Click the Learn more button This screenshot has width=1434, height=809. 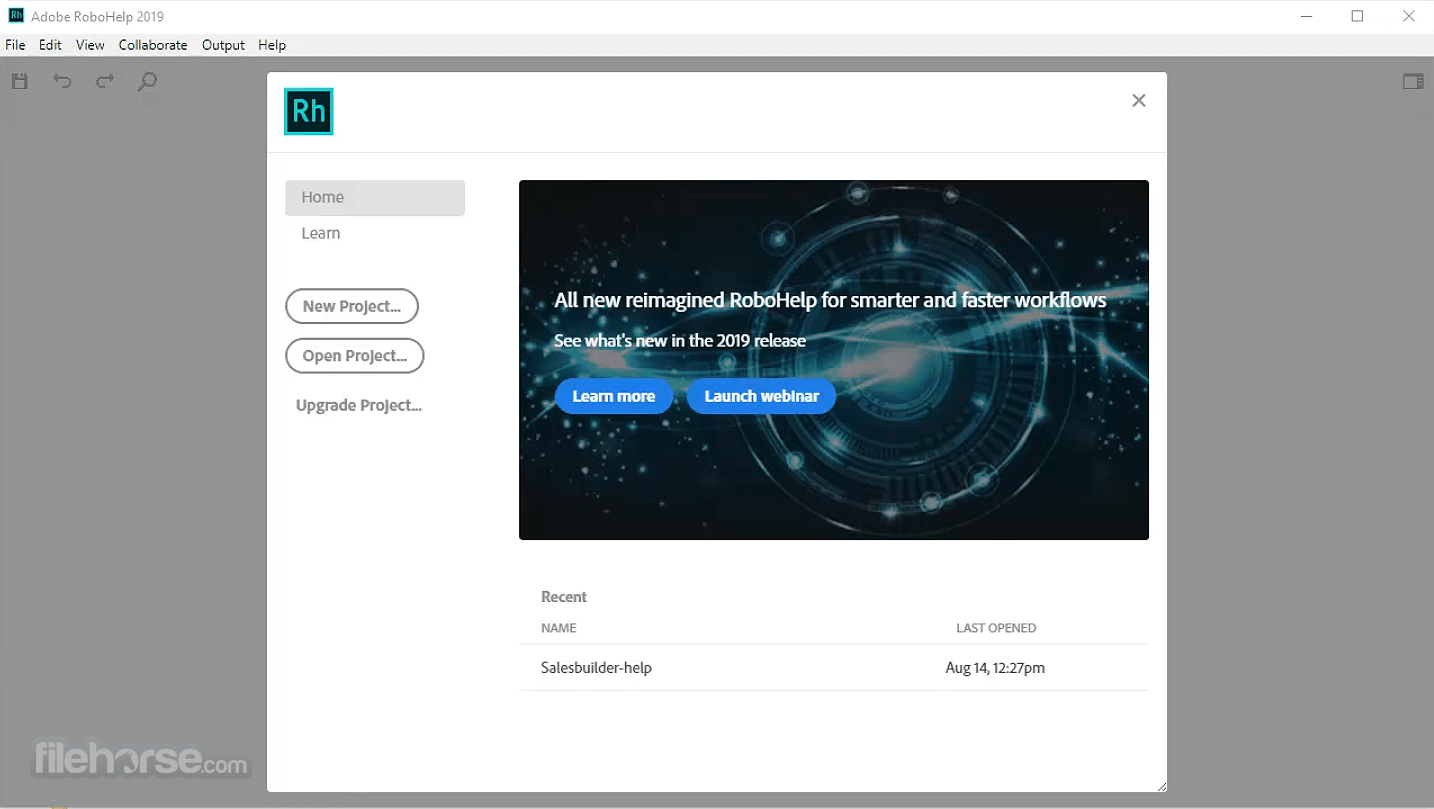[x=614, y=396]
